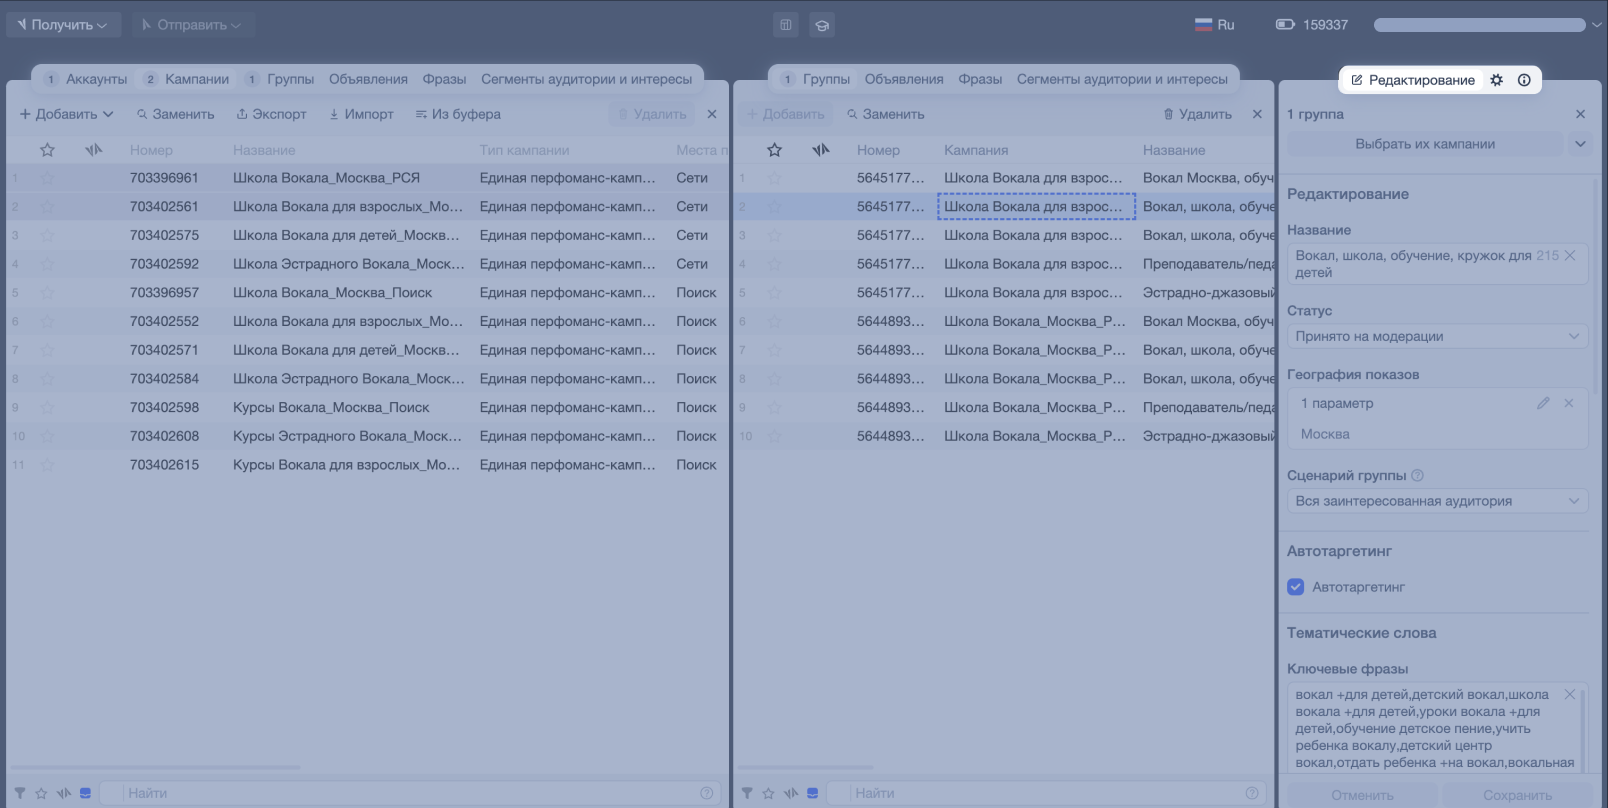
Task: Star campaign 703396961 as favorite
Action: tap(47, 178)
